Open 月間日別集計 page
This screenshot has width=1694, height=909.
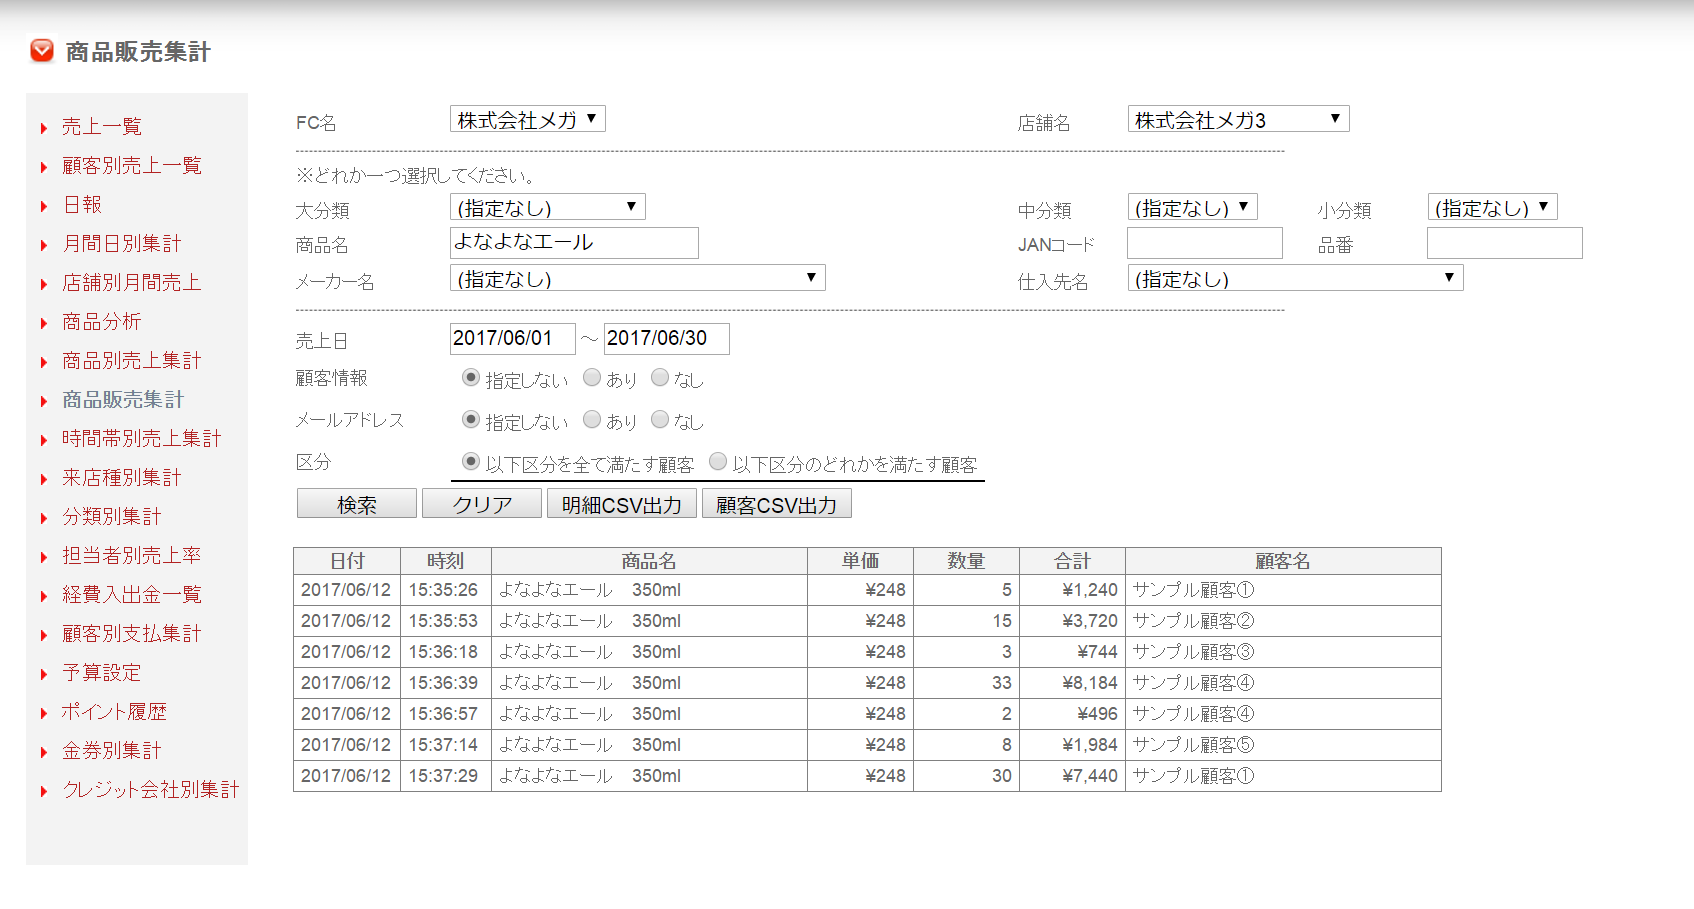click(x=122, y=243)
